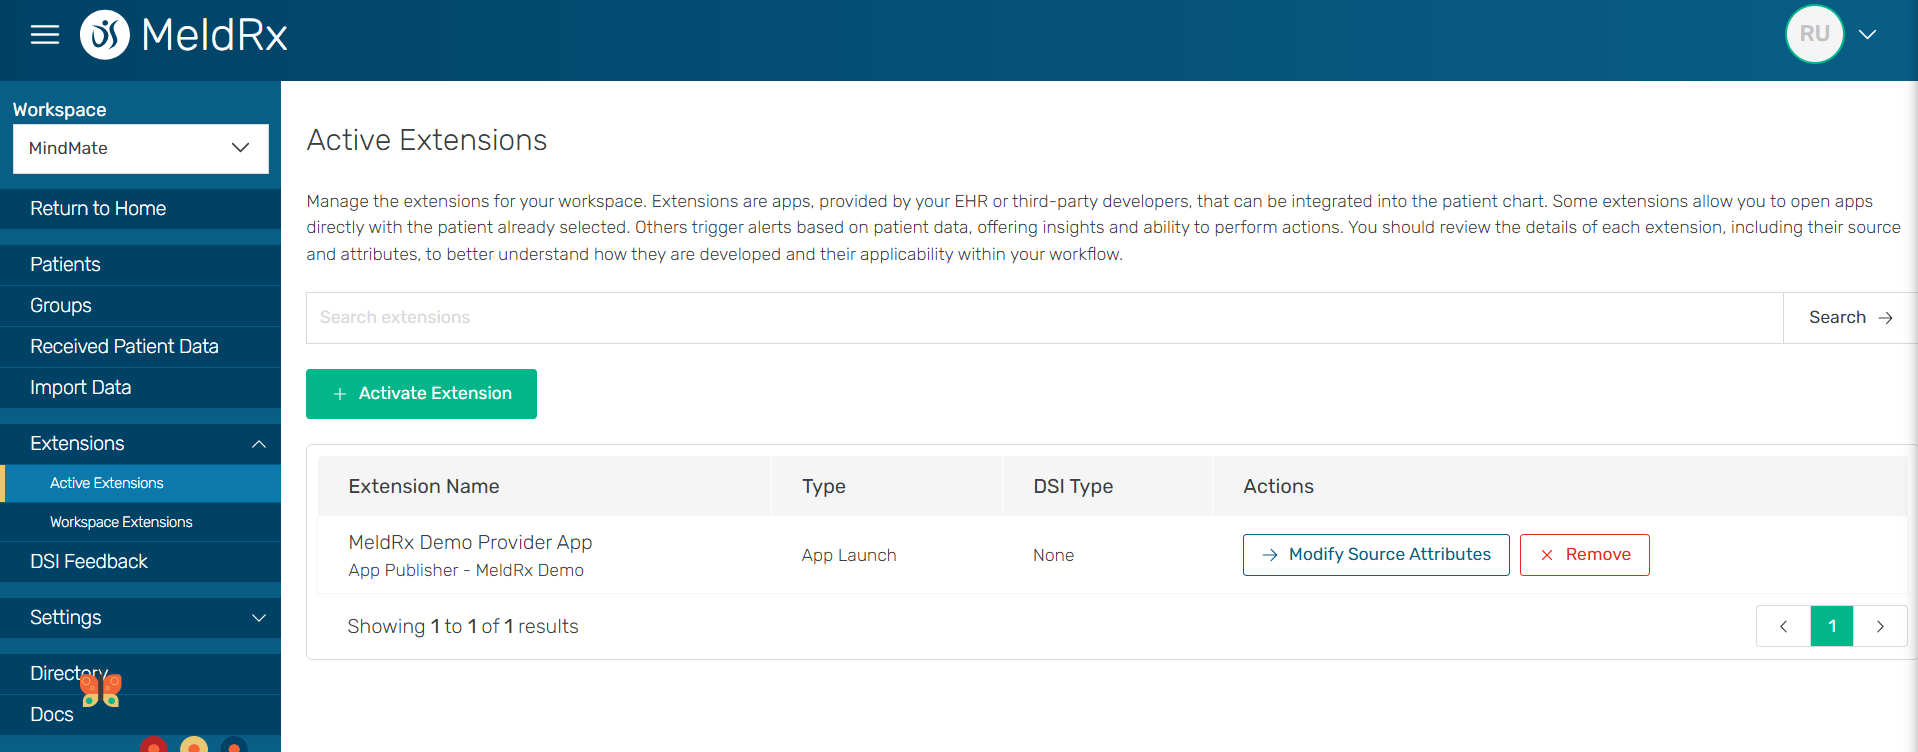
Task: Click the App Launch type cell
Action: (849, 556)
